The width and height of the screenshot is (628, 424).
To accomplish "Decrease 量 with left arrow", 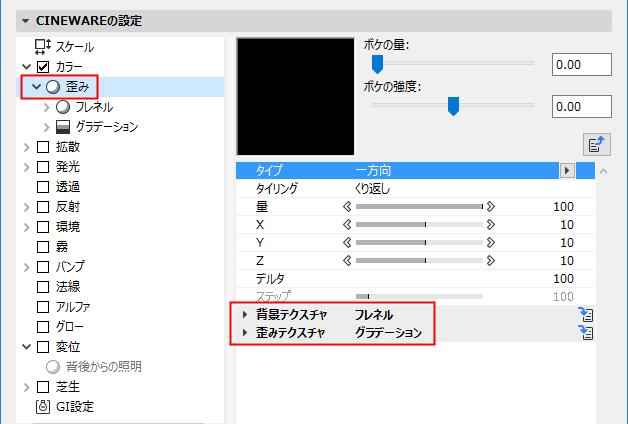I will pos(347,207).
